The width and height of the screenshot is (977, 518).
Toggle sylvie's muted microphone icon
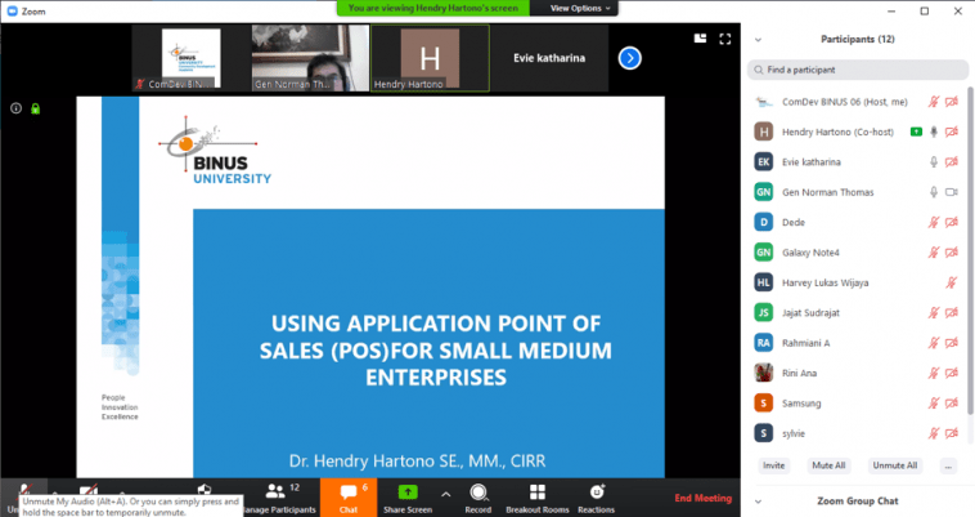933,433
